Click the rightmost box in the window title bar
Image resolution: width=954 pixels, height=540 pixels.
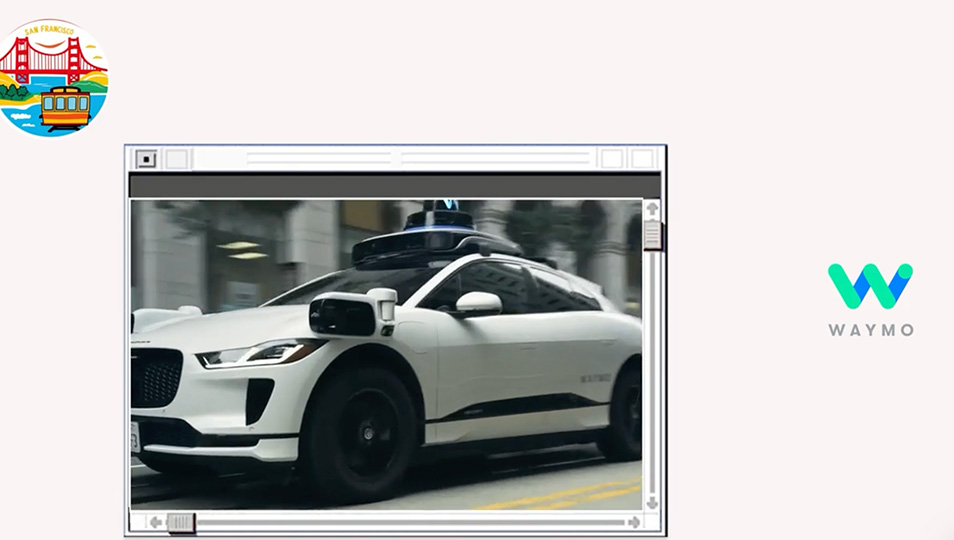click(642, 159)
